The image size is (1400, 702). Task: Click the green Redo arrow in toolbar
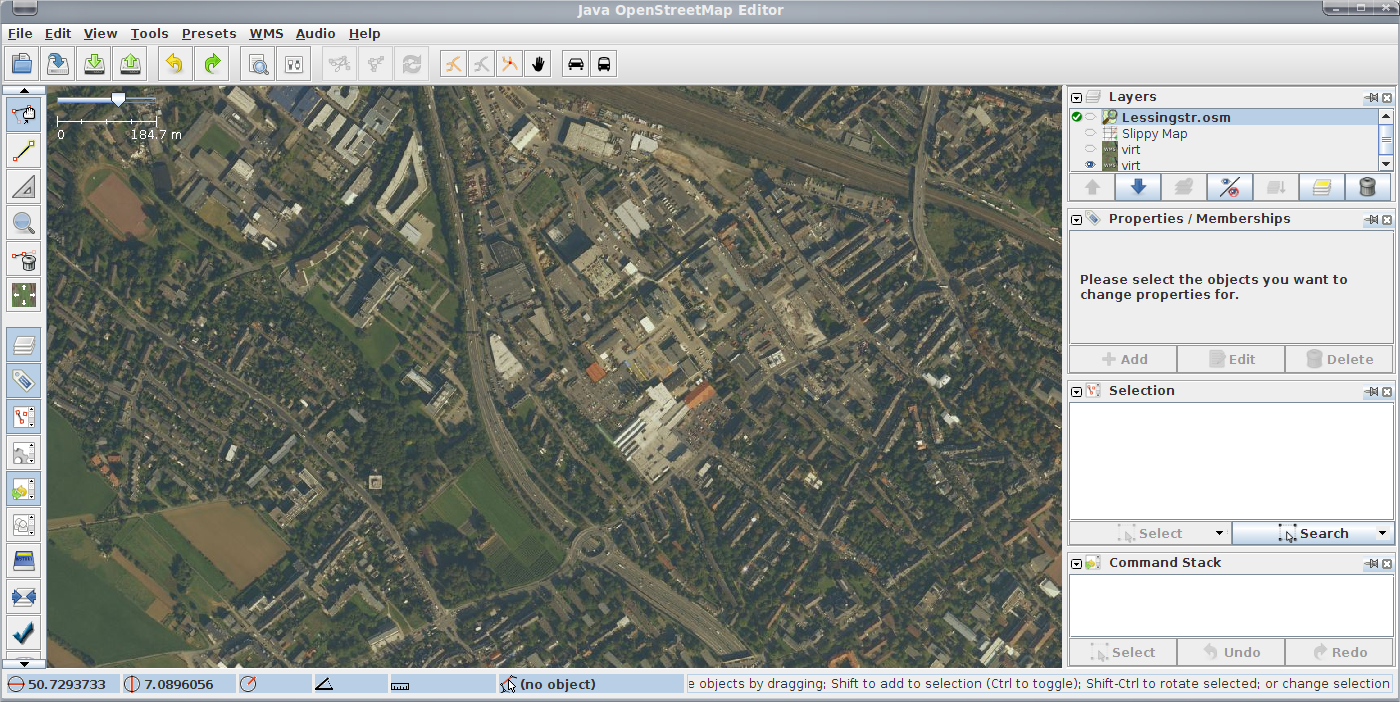tap(212, 64)
